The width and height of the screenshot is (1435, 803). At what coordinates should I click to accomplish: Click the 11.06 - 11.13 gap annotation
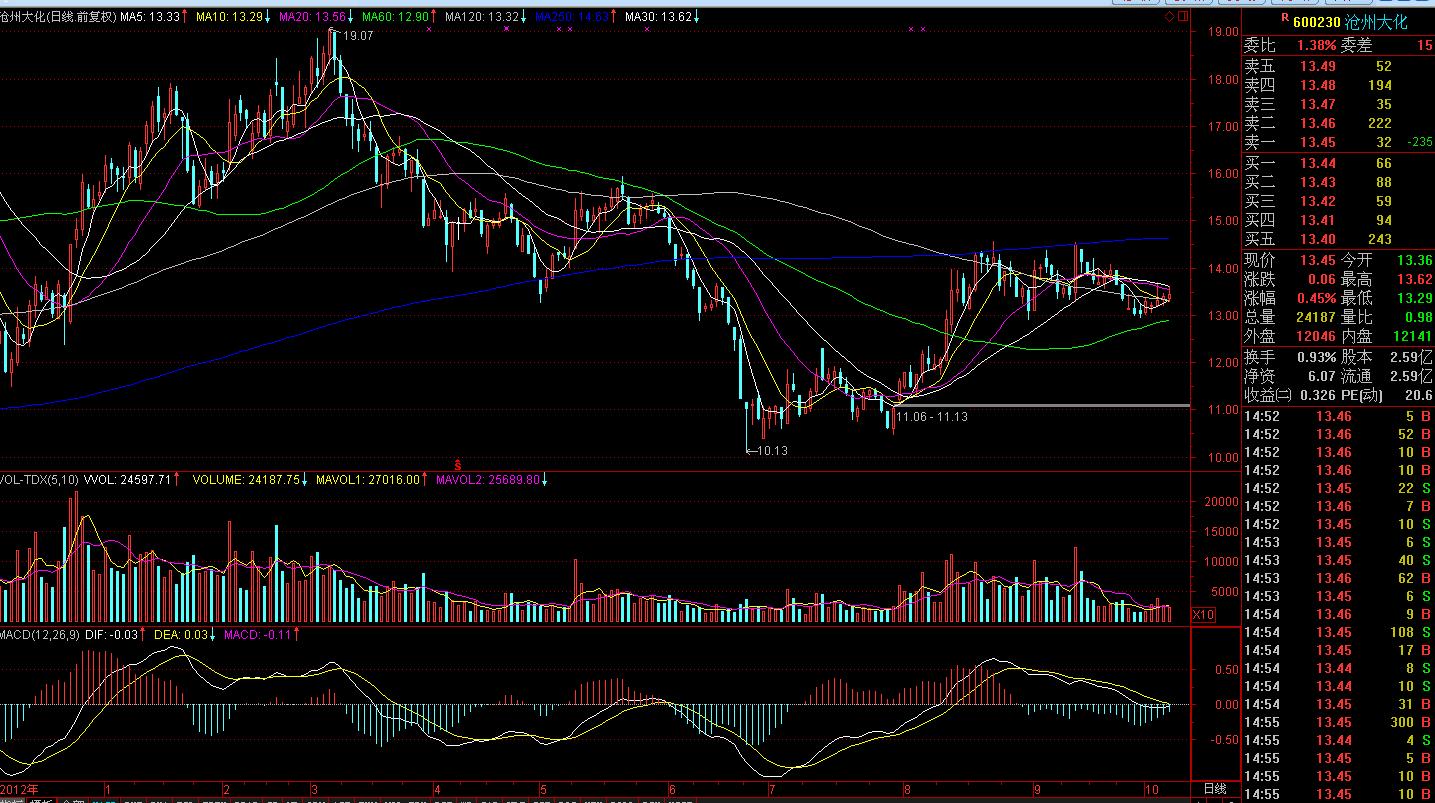[x=932, y=417]
